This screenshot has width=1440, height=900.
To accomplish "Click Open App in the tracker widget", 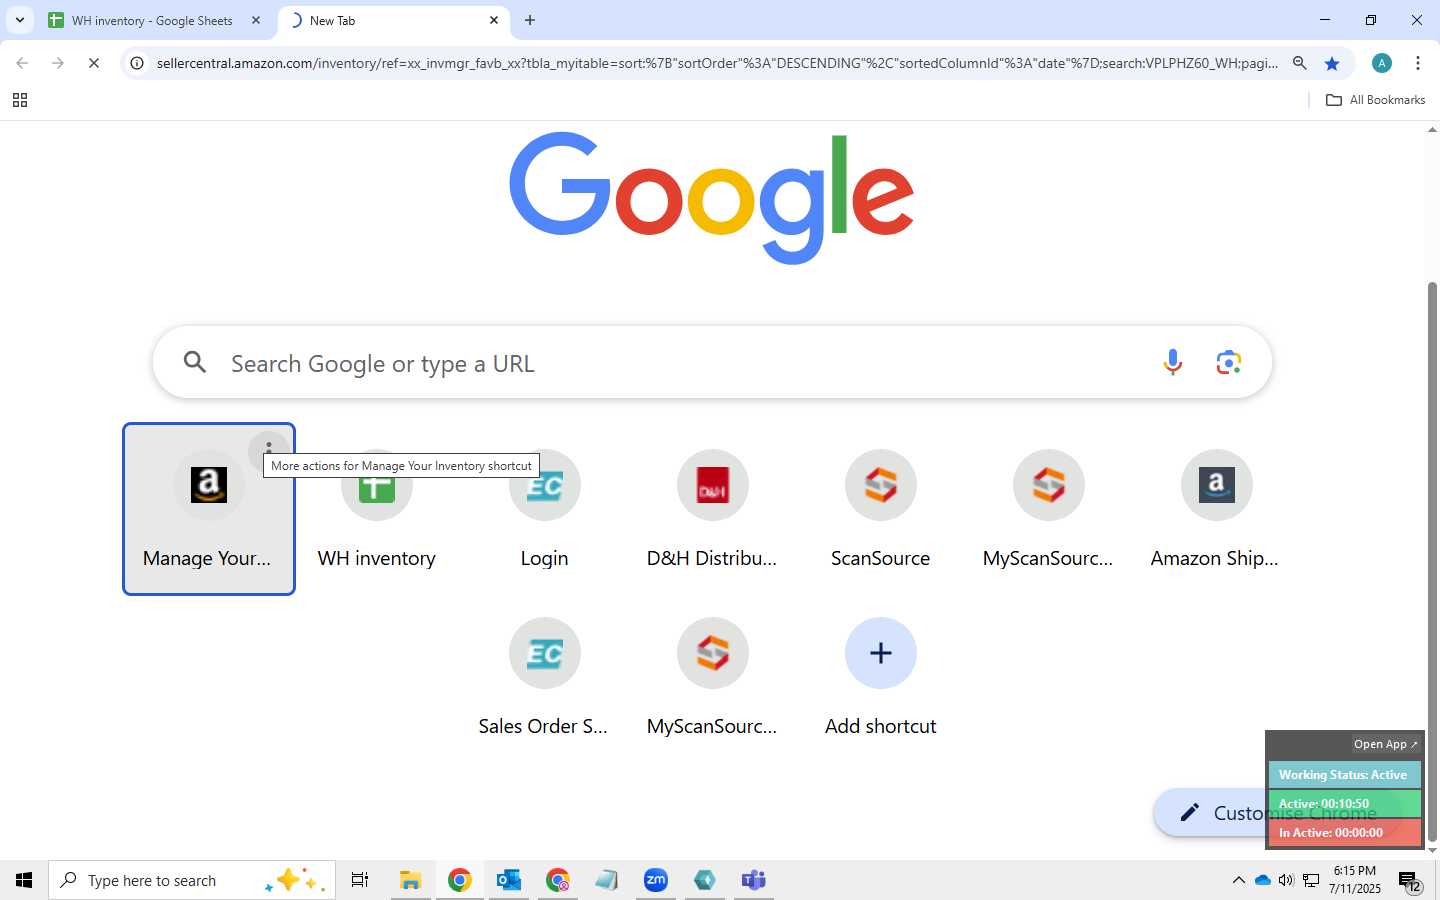I will tap(1385, 744).
